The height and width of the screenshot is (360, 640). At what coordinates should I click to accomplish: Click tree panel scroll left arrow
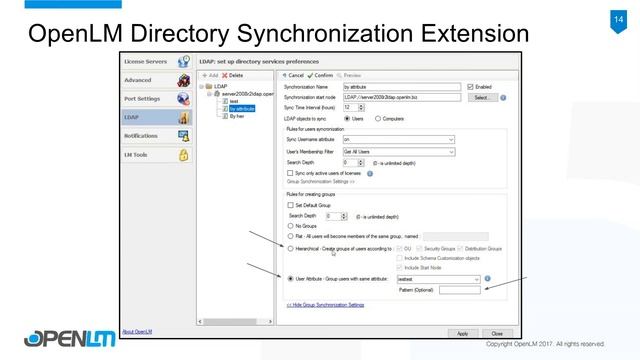(x=200, y=322)
